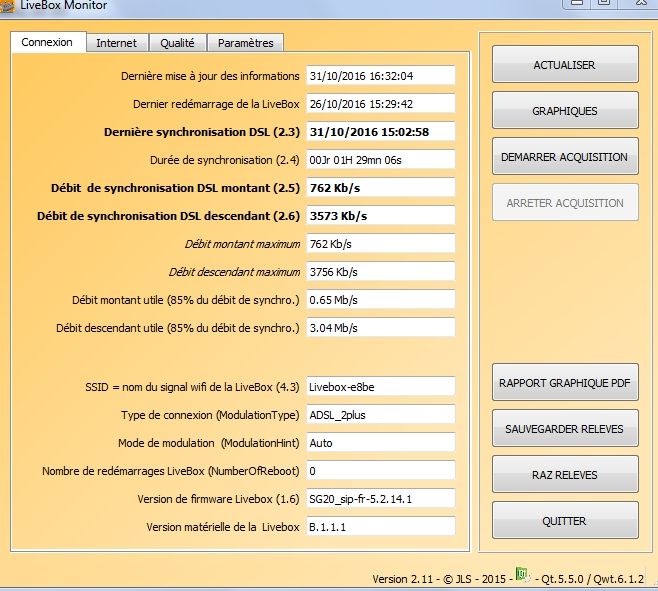Click label 'Dernière synchronisation DSL (2.3)'
Screen dimensions: 658x591
(202, 132)
